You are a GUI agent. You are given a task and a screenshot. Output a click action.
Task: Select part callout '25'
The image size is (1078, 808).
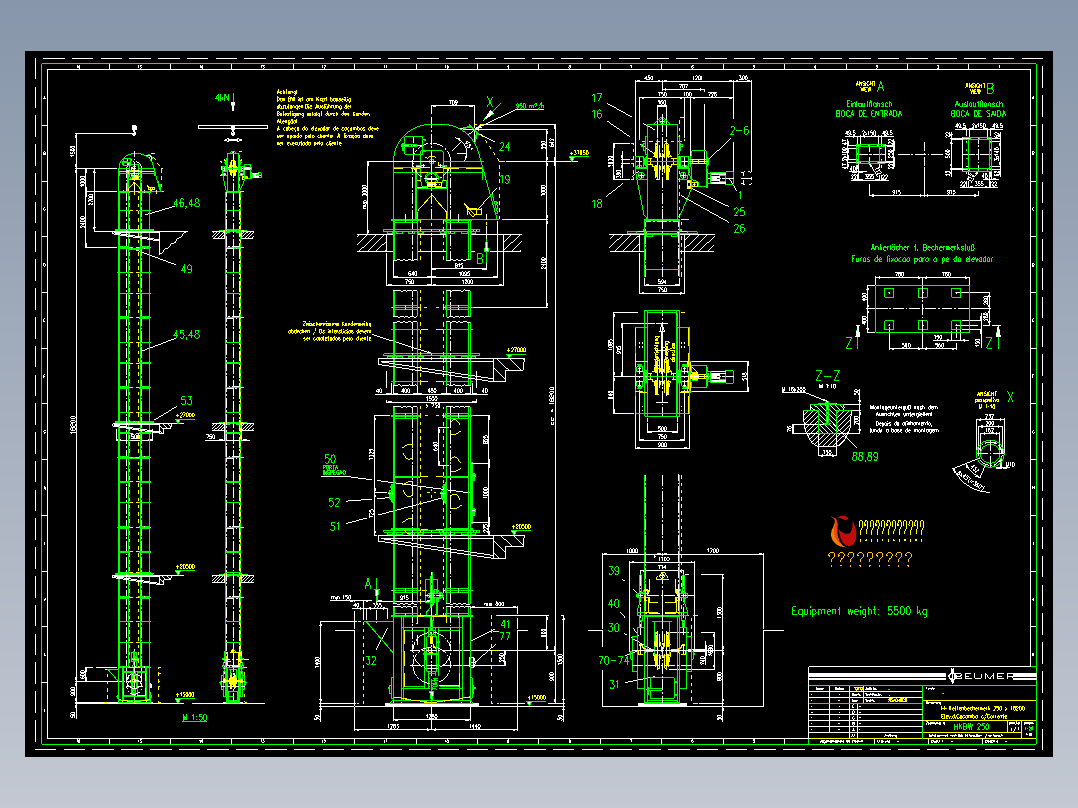(x=739, y=212)
